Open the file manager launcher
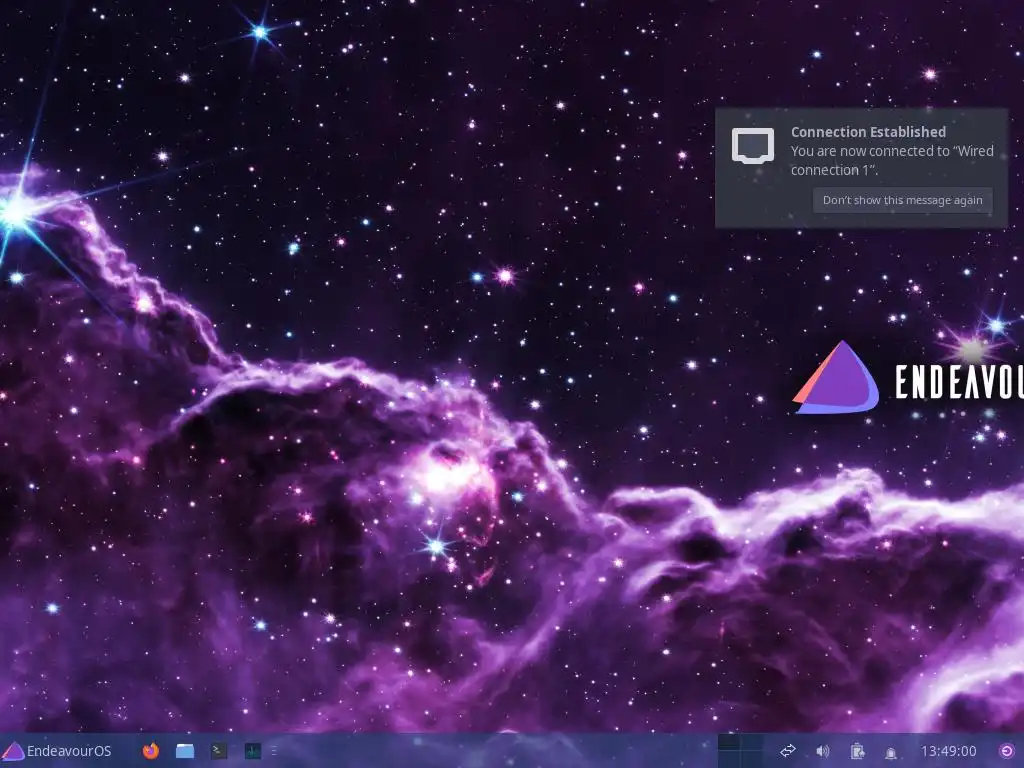The image size is (1024, 768). (x=185, y=751)
